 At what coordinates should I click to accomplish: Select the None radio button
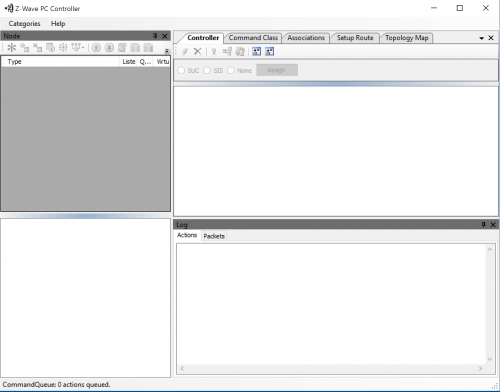click(231, 70)
